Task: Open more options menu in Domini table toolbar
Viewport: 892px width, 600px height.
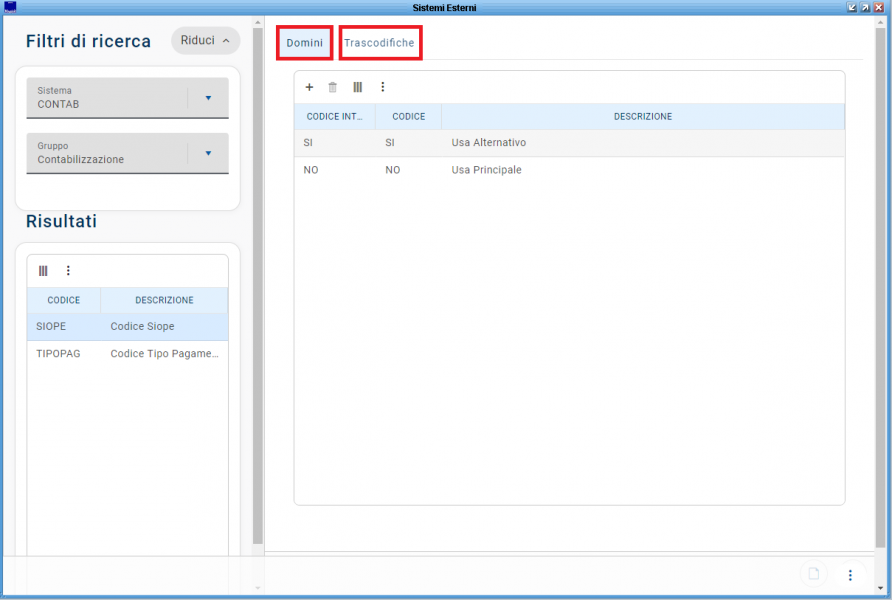Action: [x=382, y=87]
